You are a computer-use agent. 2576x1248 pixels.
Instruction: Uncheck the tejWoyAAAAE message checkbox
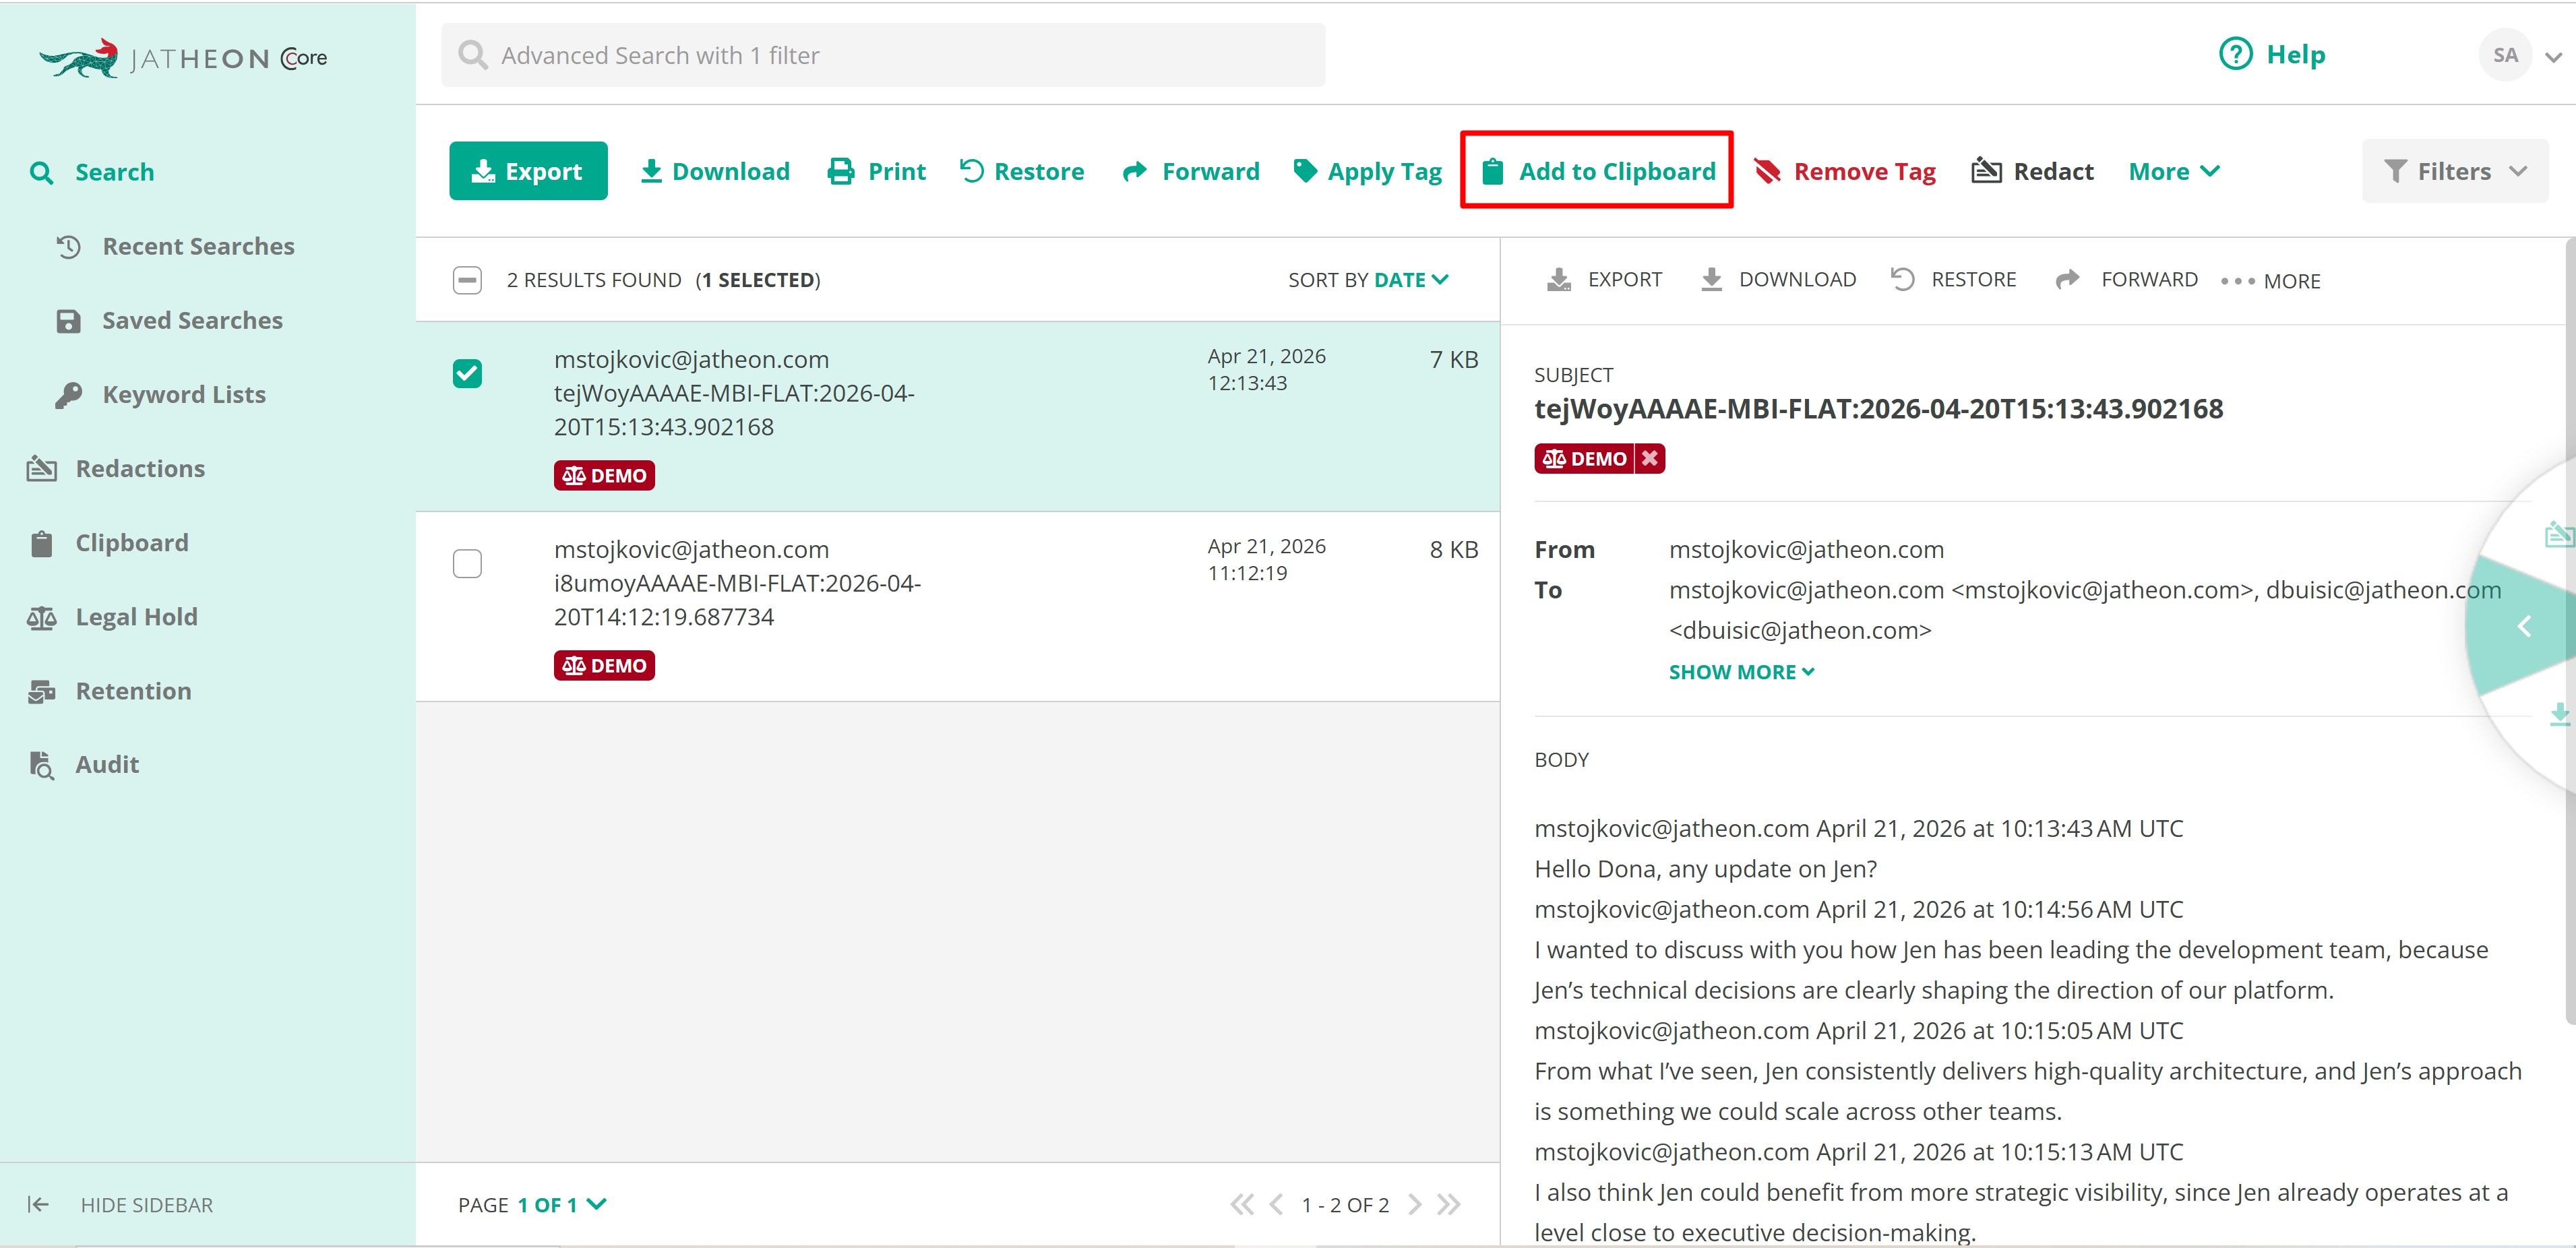[467, 373]
